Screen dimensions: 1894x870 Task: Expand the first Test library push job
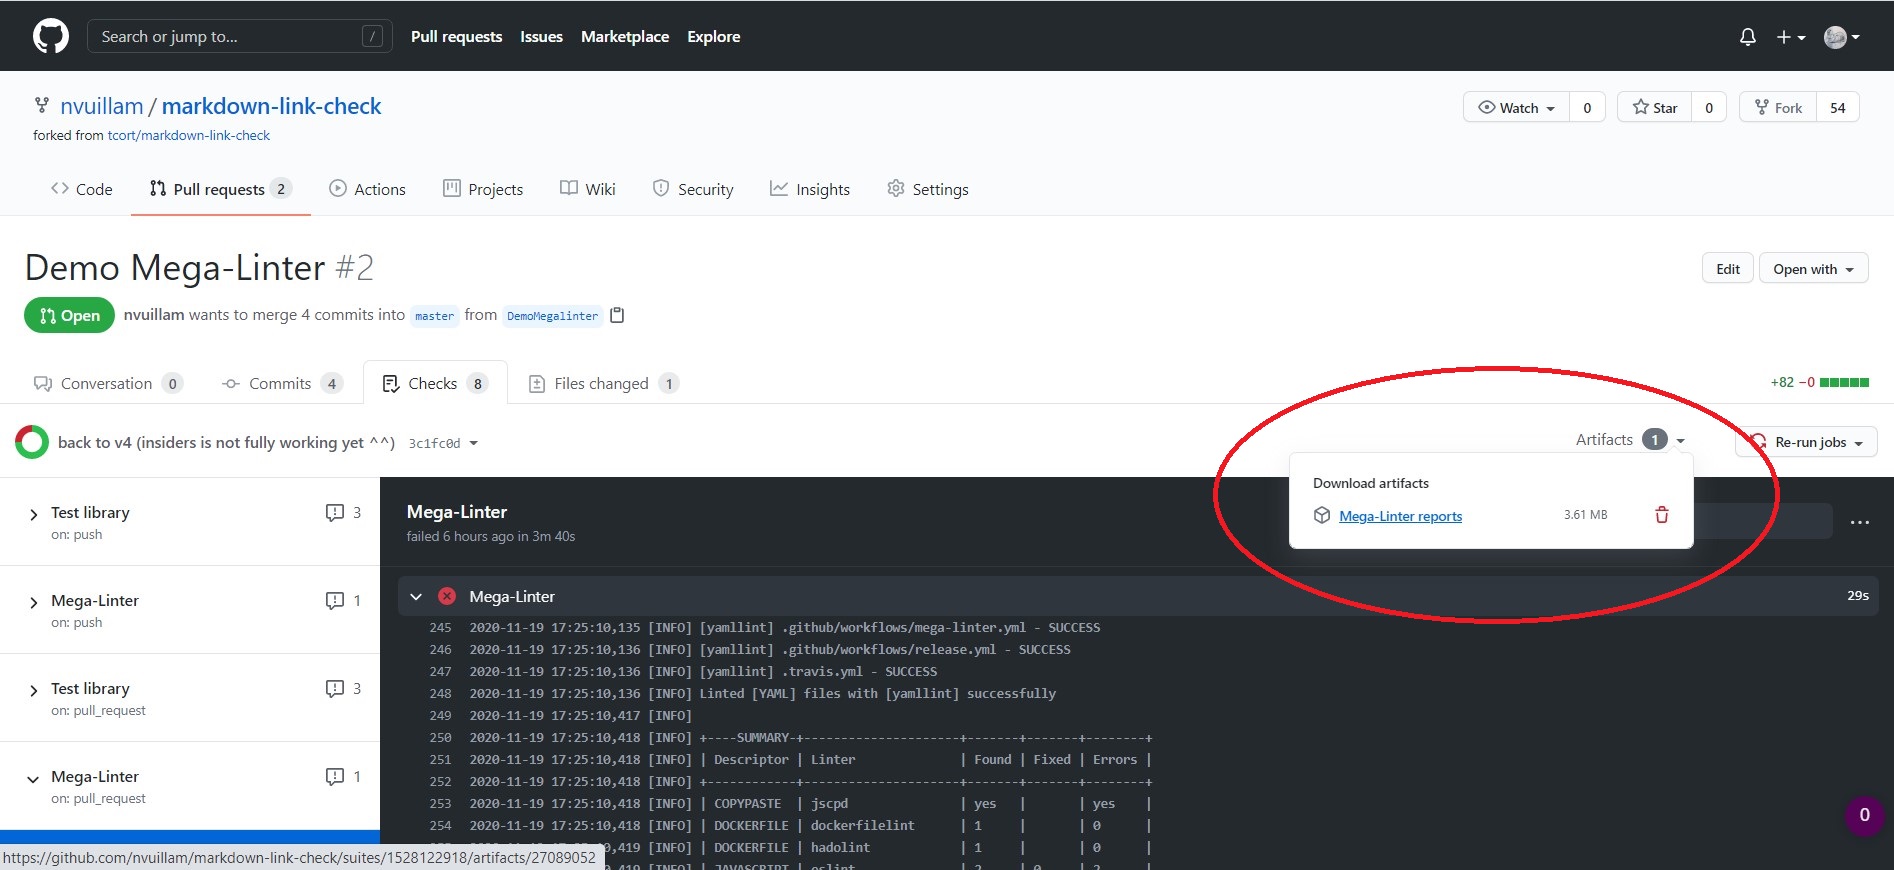click(34, 514)
